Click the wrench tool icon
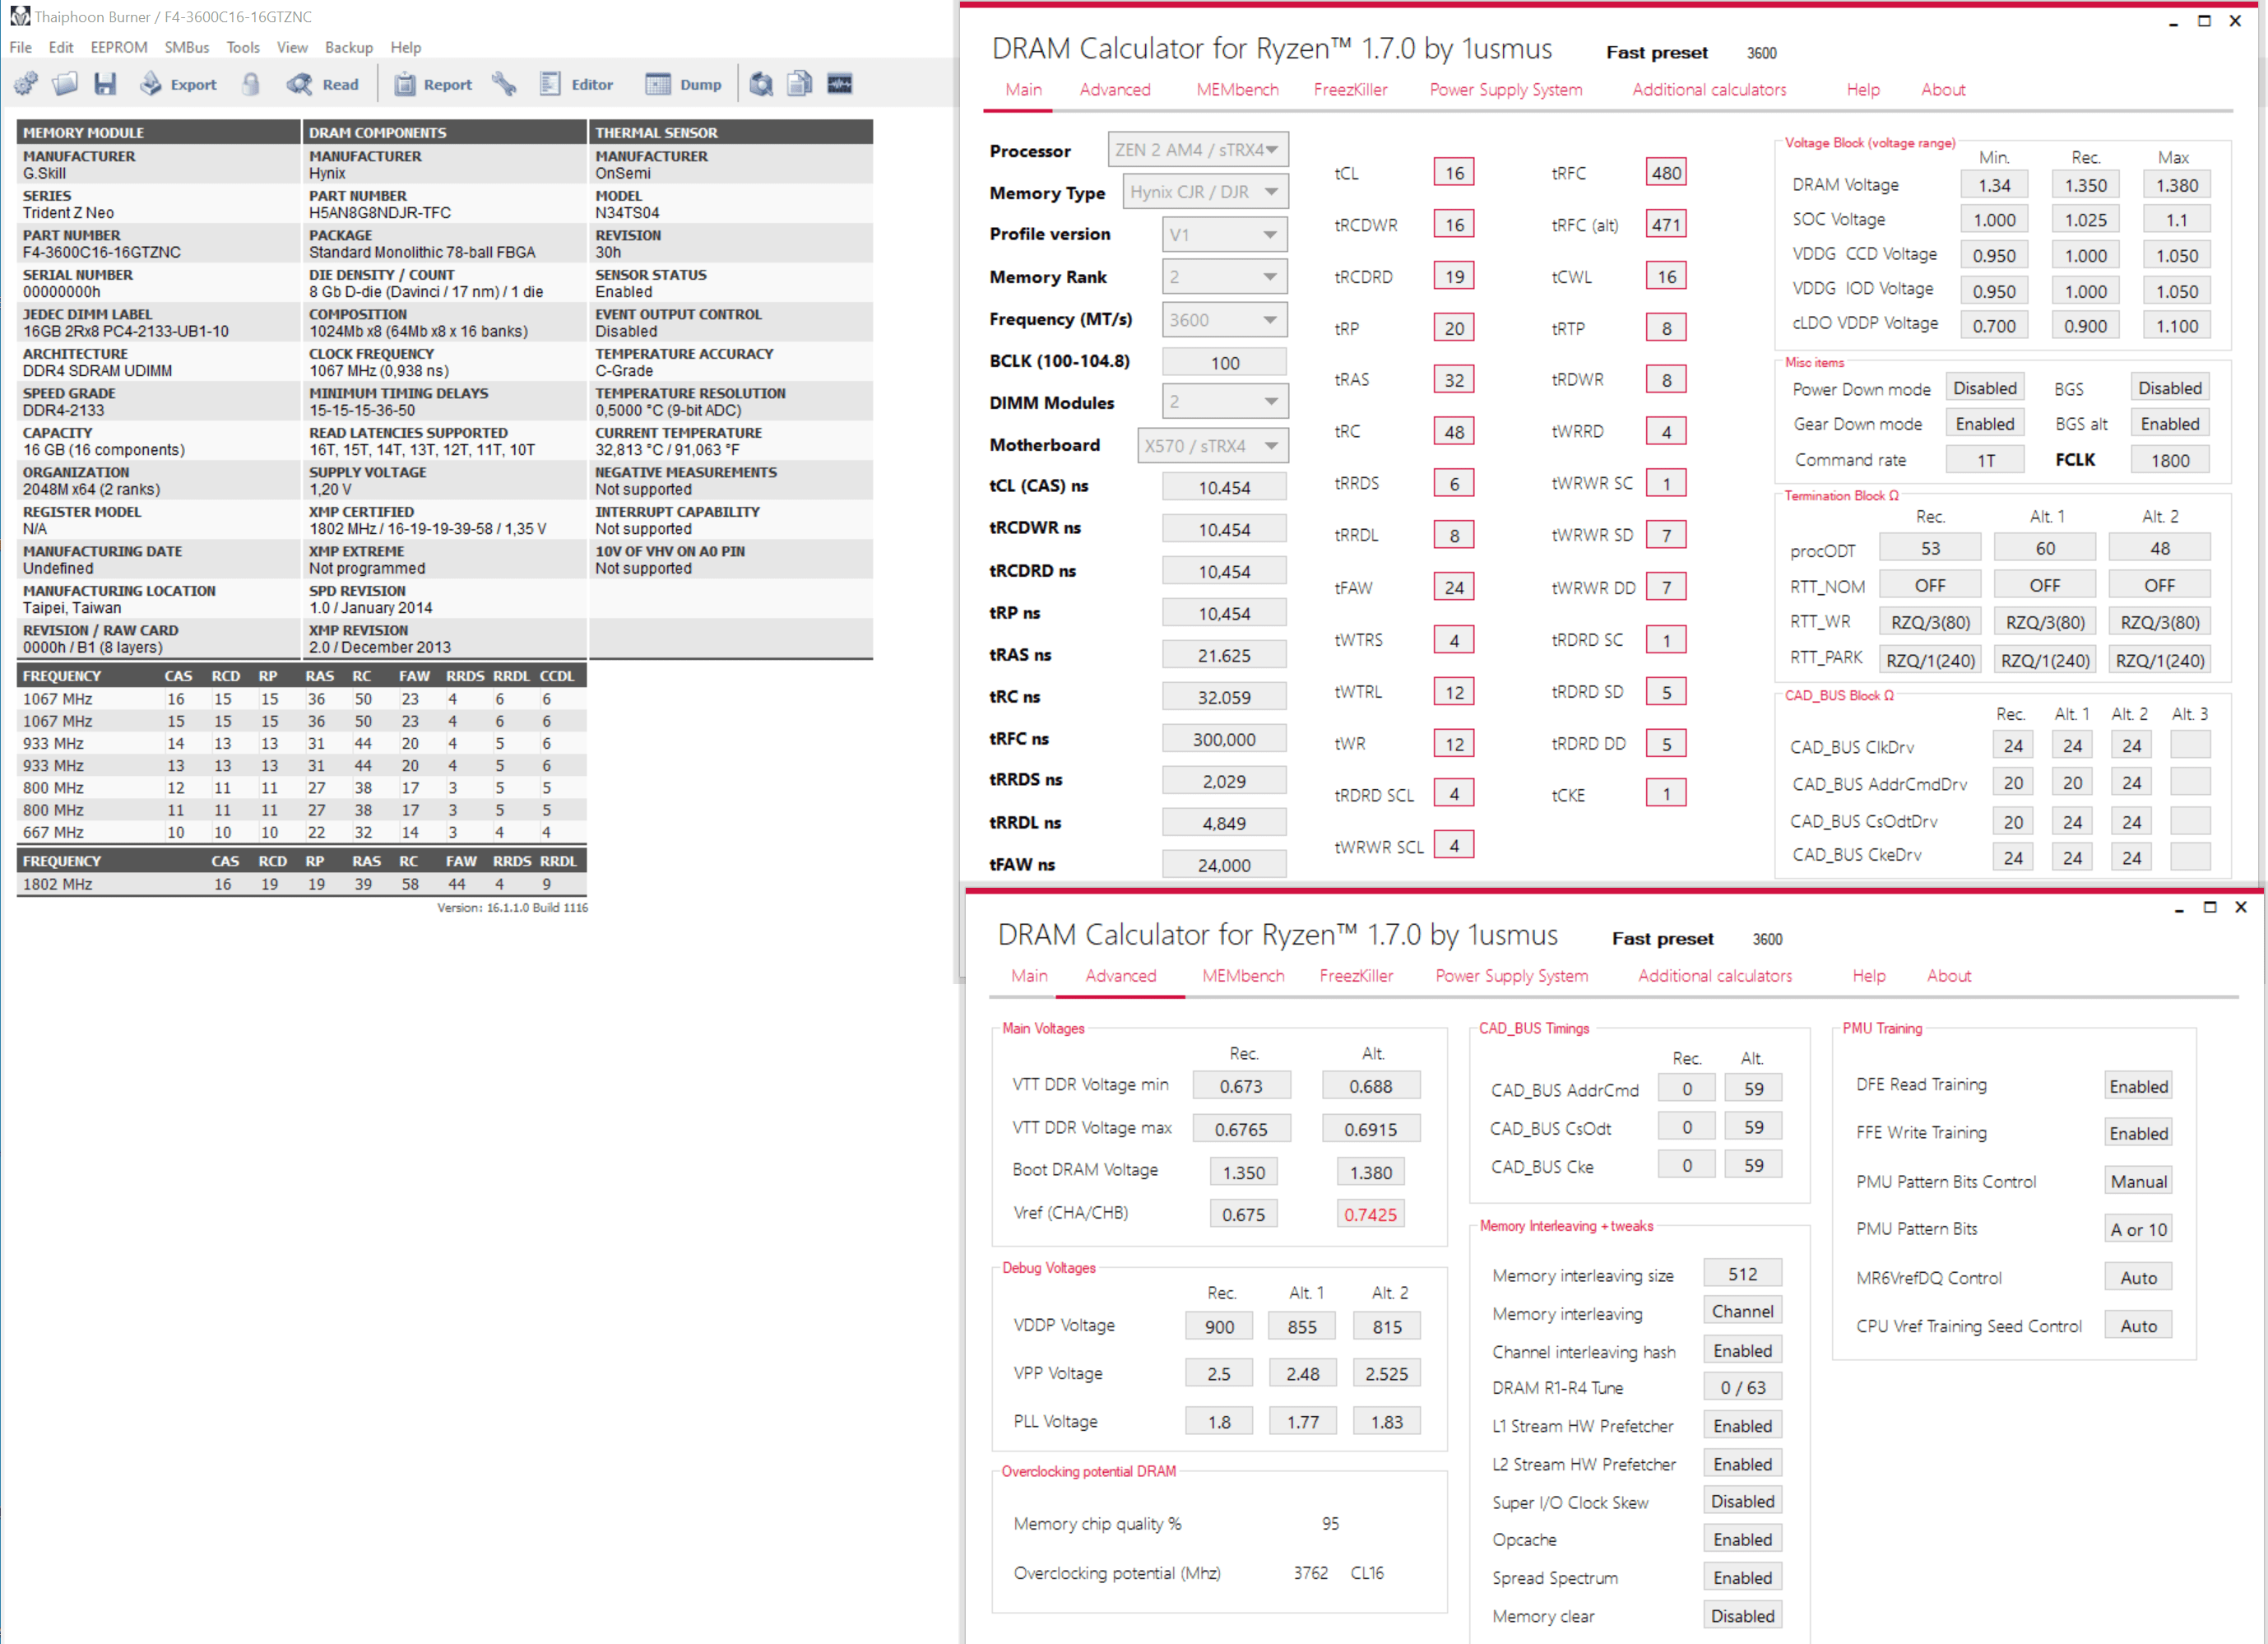Screen dimensions: 2268x1644 click(x=504, y=84)
